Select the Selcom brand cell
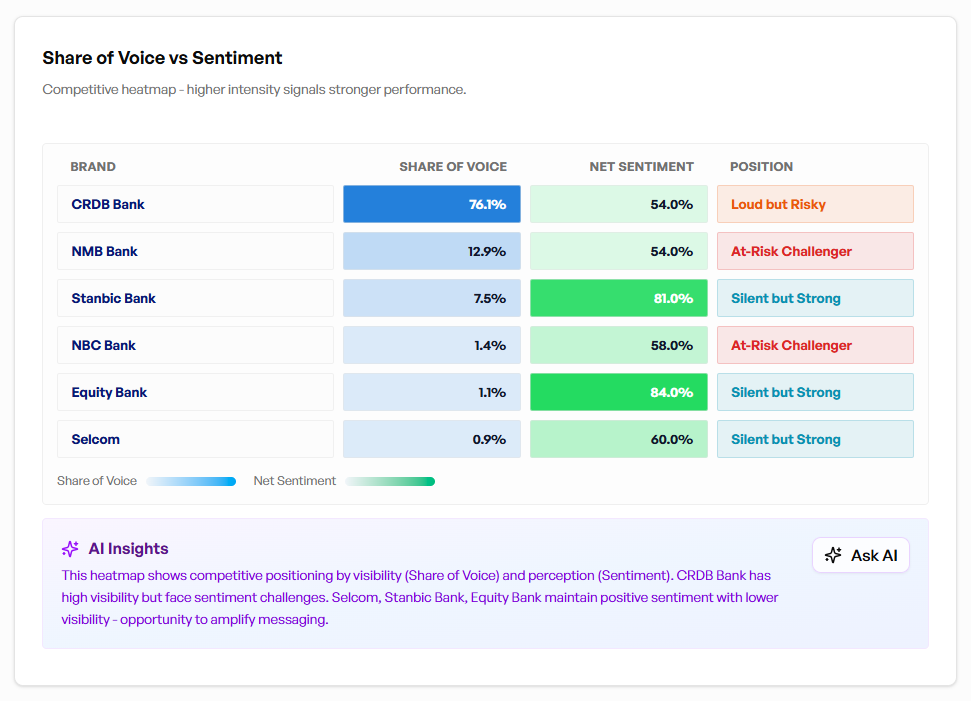 (196, 440)
